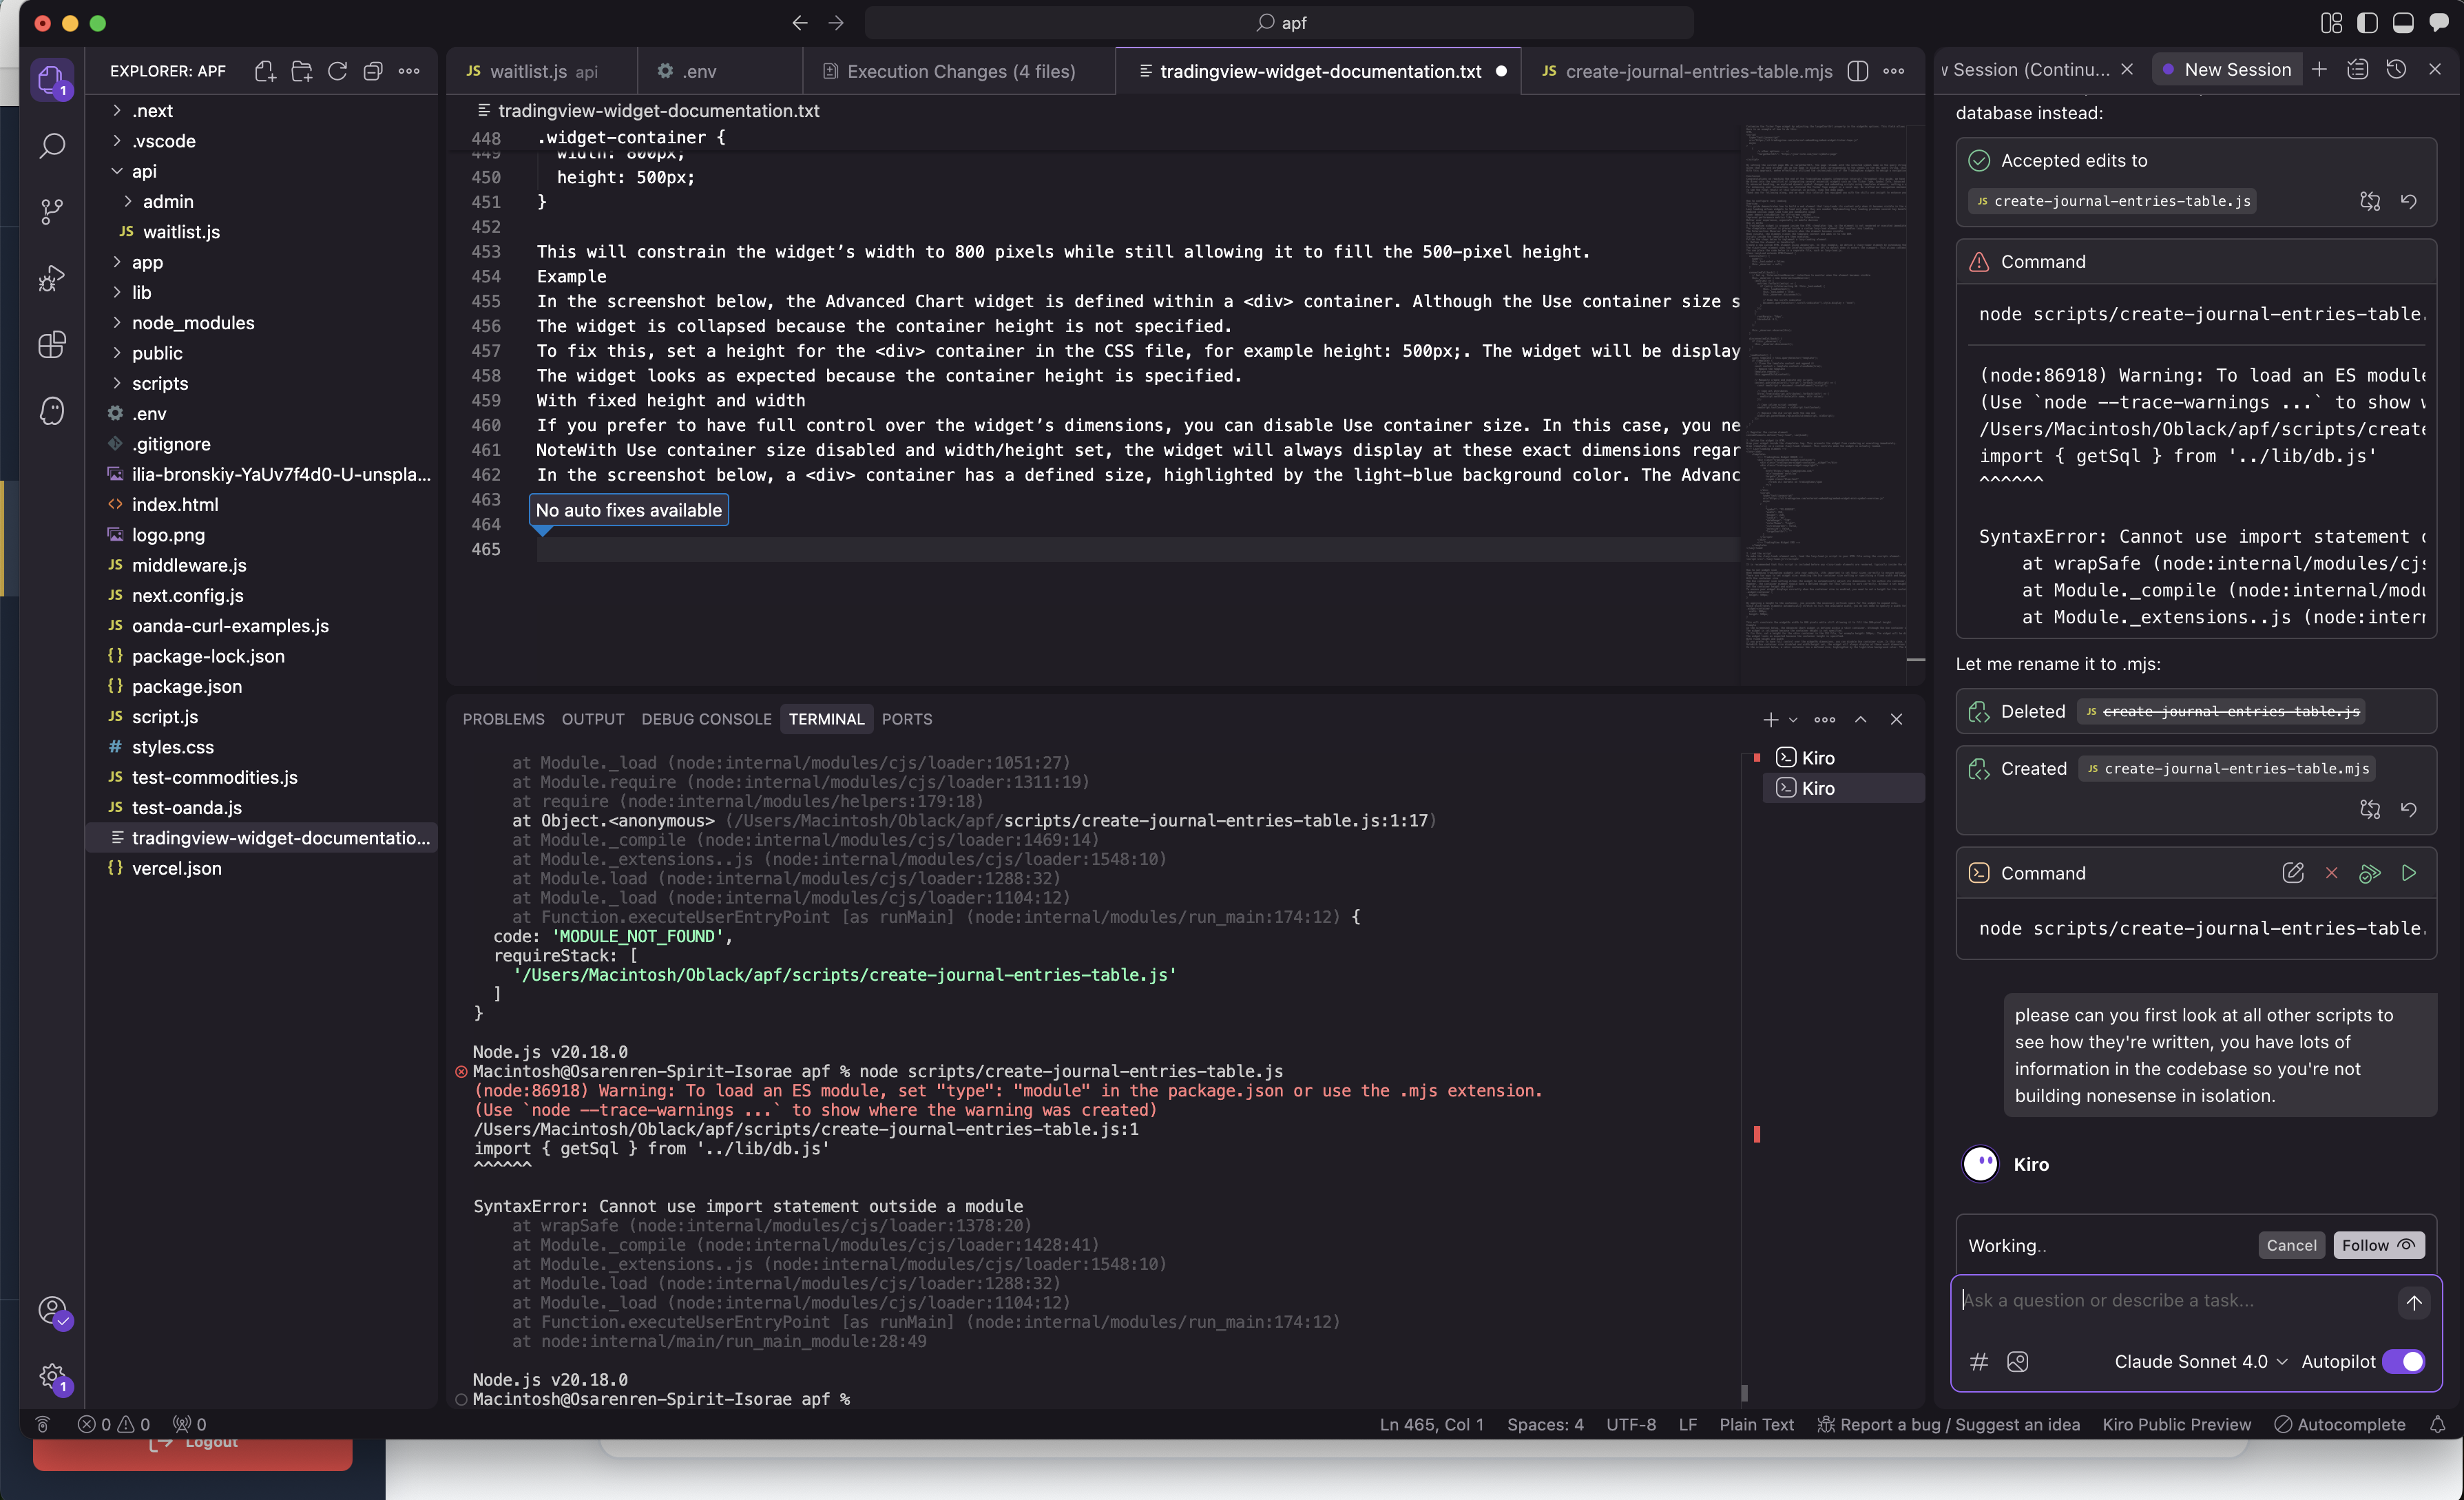2464x1500 pixels.
Task: Run the pending command with play icon
Action: (x=2409, y=873)
